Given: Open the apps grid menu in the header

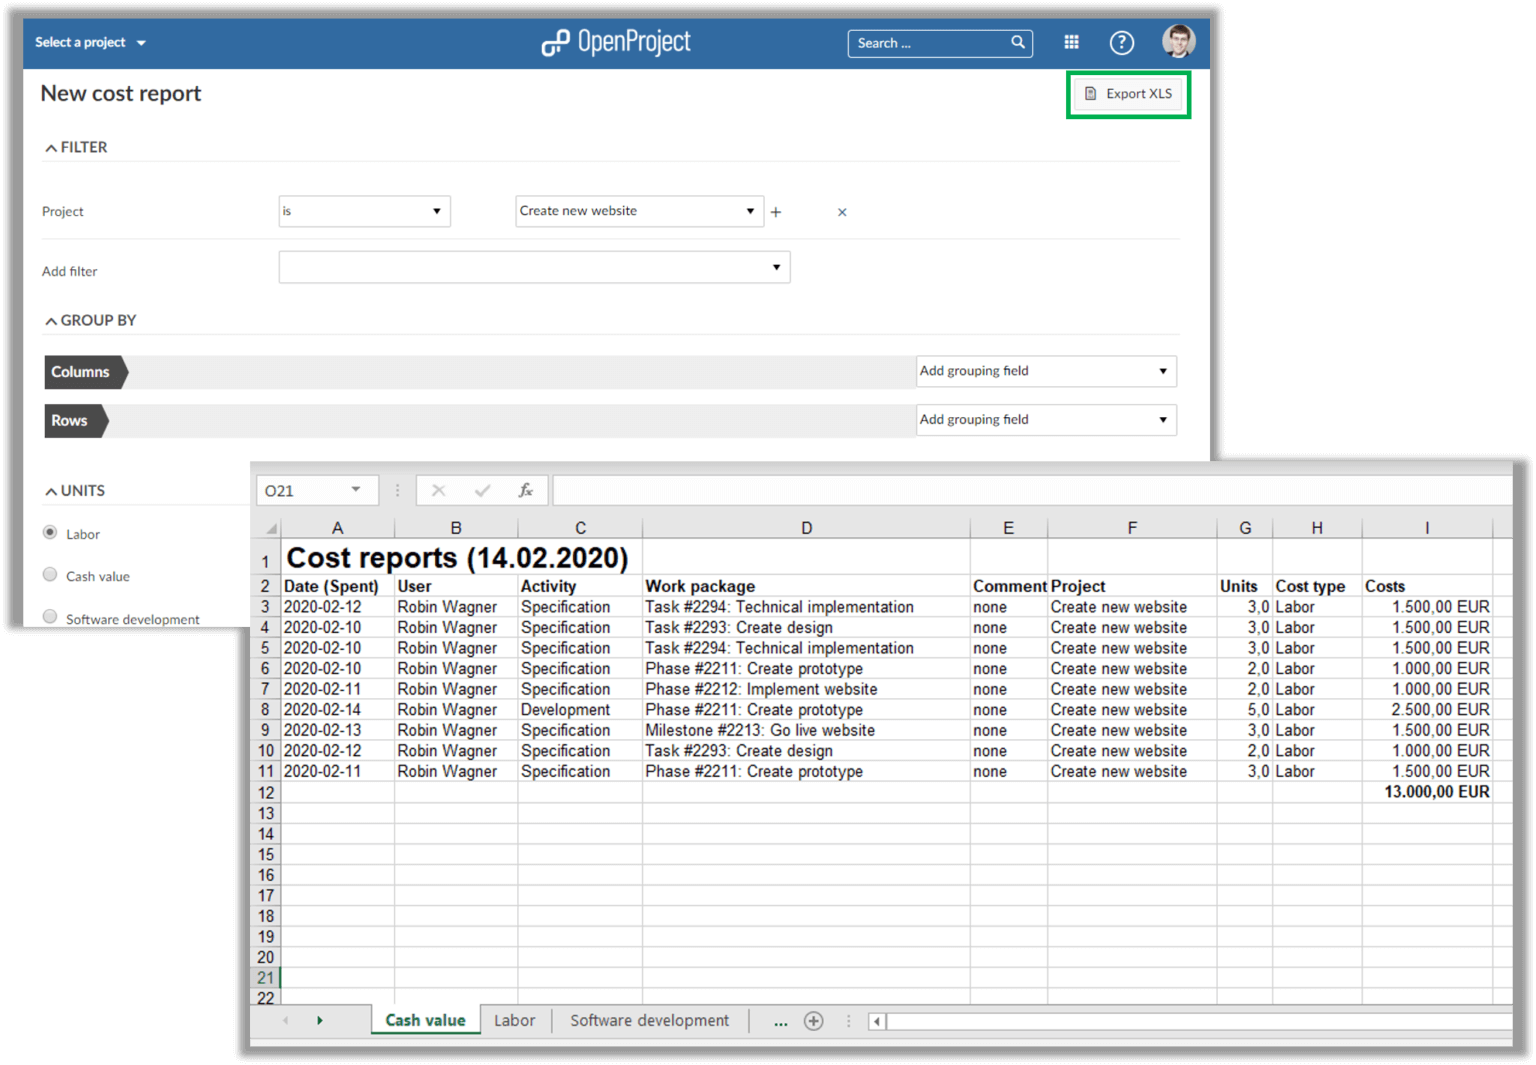Looking at the screenshot, I should click(x=1071, y=42).
